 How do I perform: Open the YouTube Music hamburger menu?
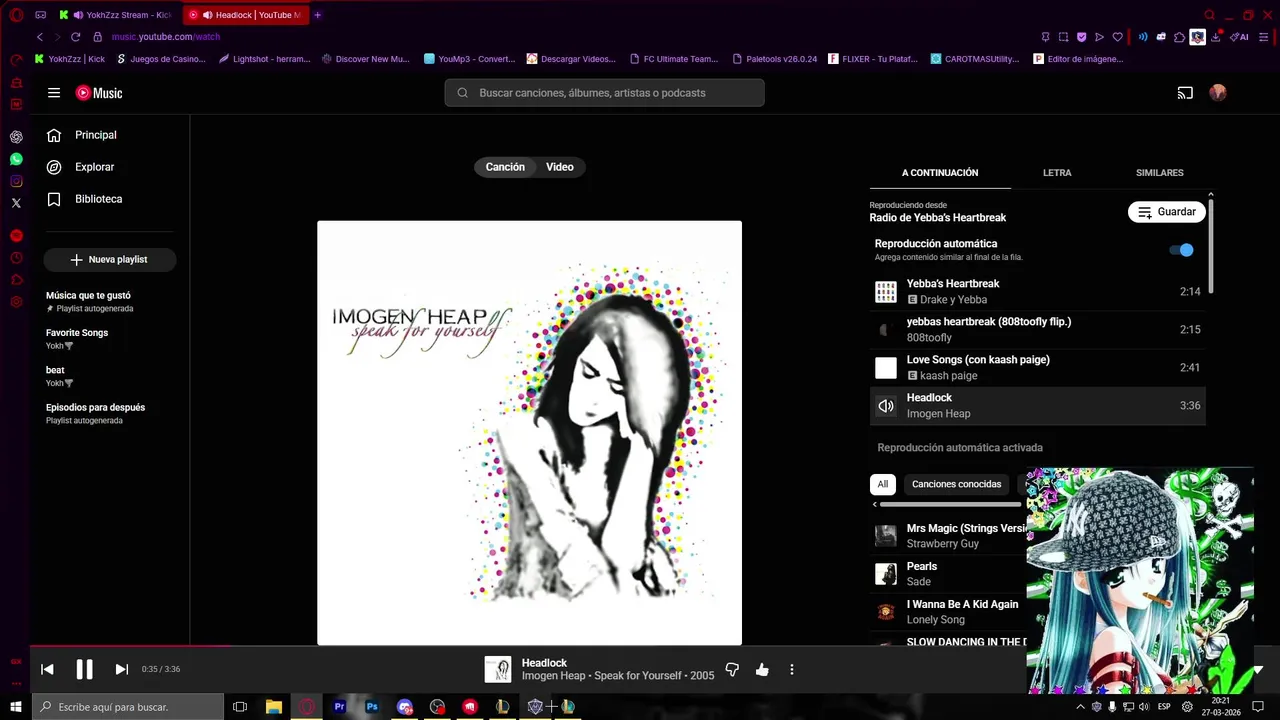click(54, 93)
